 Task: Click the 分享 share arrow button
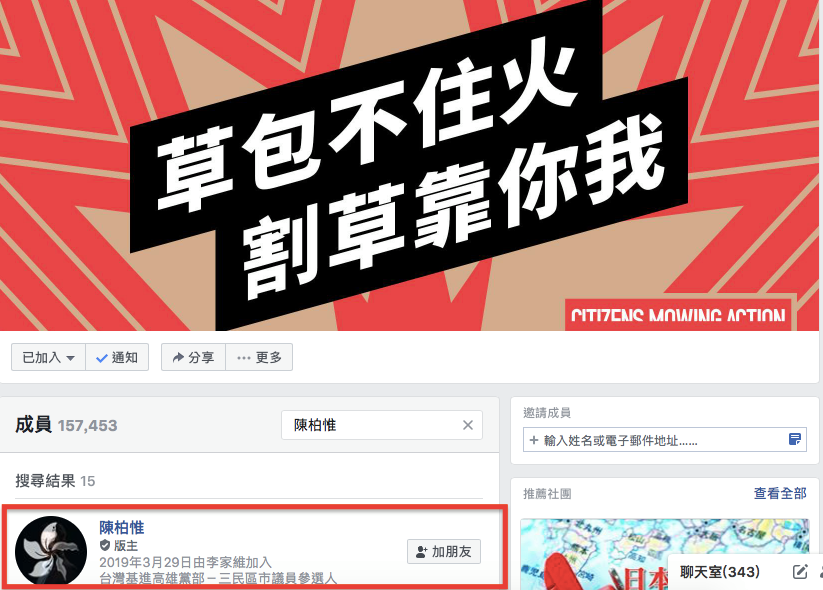pos(193,357)
